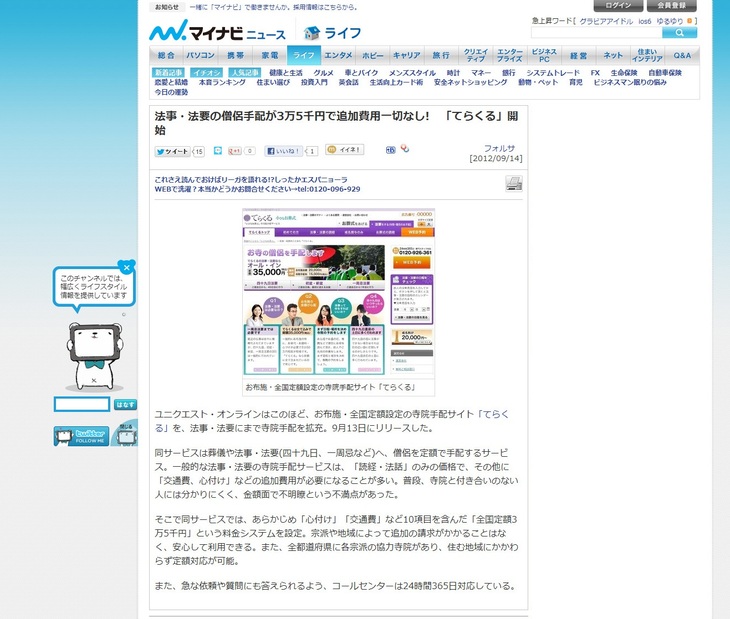Click the mixi イイネ! button
730x619 pixels.
(x=346, y=150)
